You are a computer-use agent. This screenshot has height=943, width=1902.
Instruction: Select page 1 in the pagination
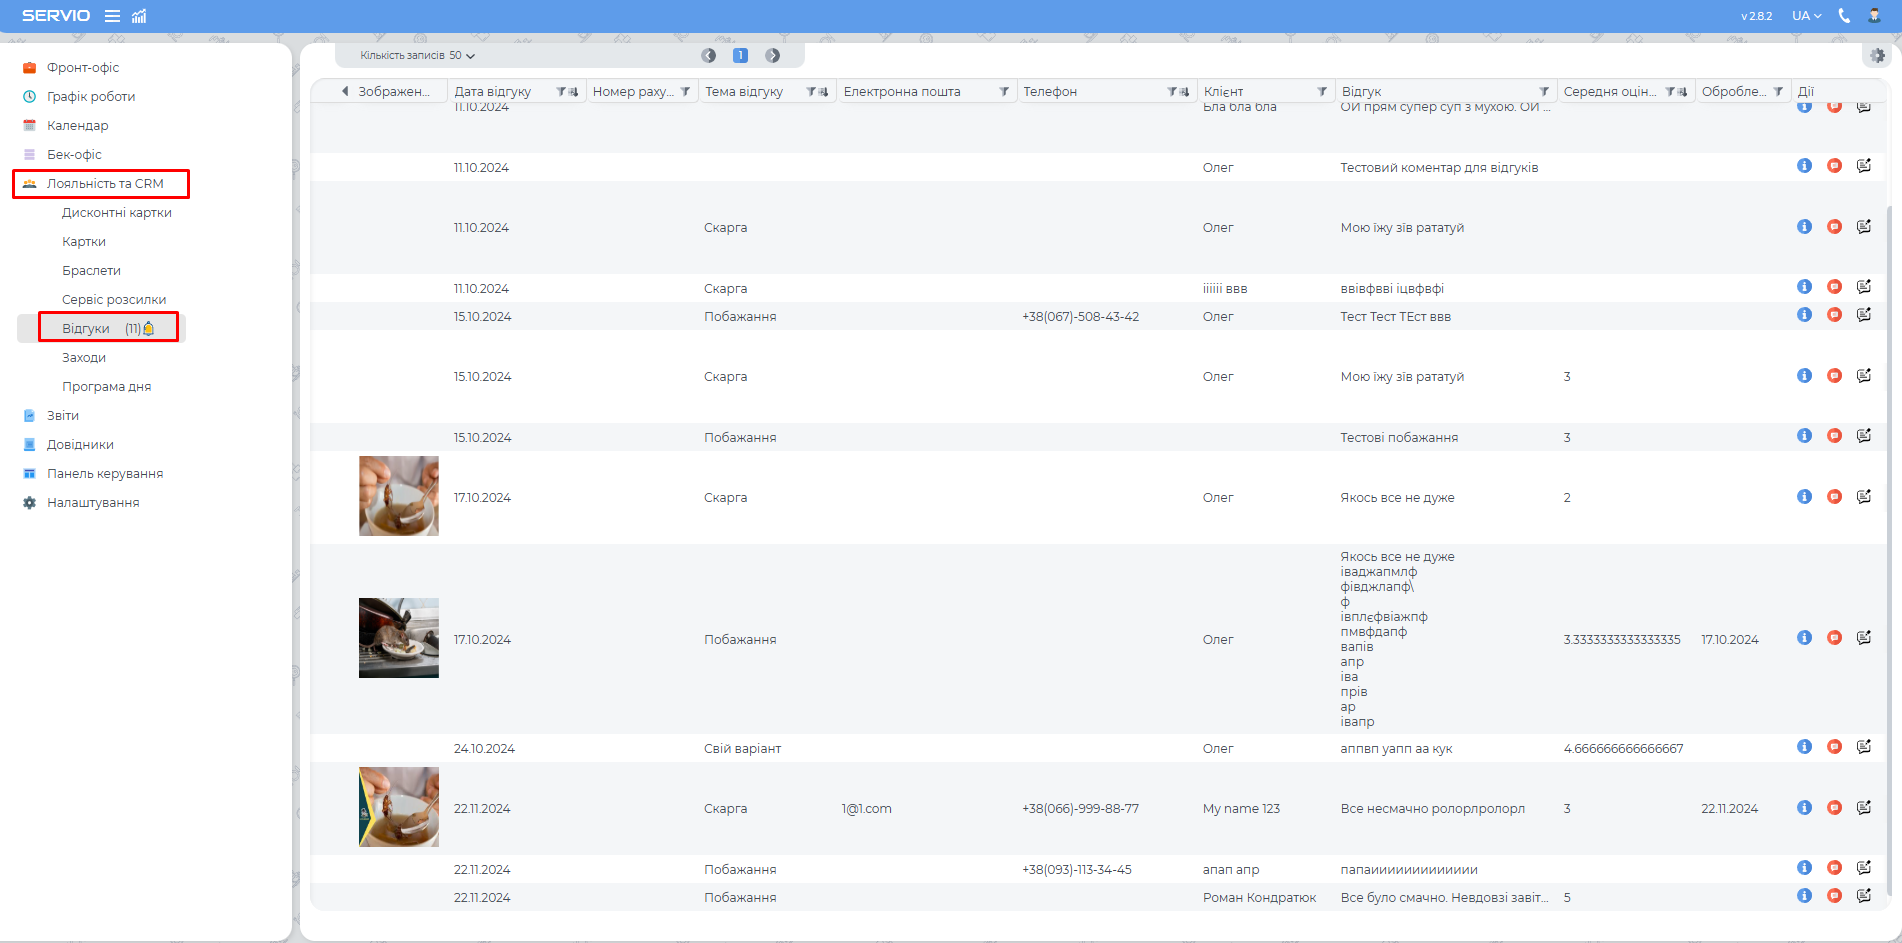coord(740,56)
